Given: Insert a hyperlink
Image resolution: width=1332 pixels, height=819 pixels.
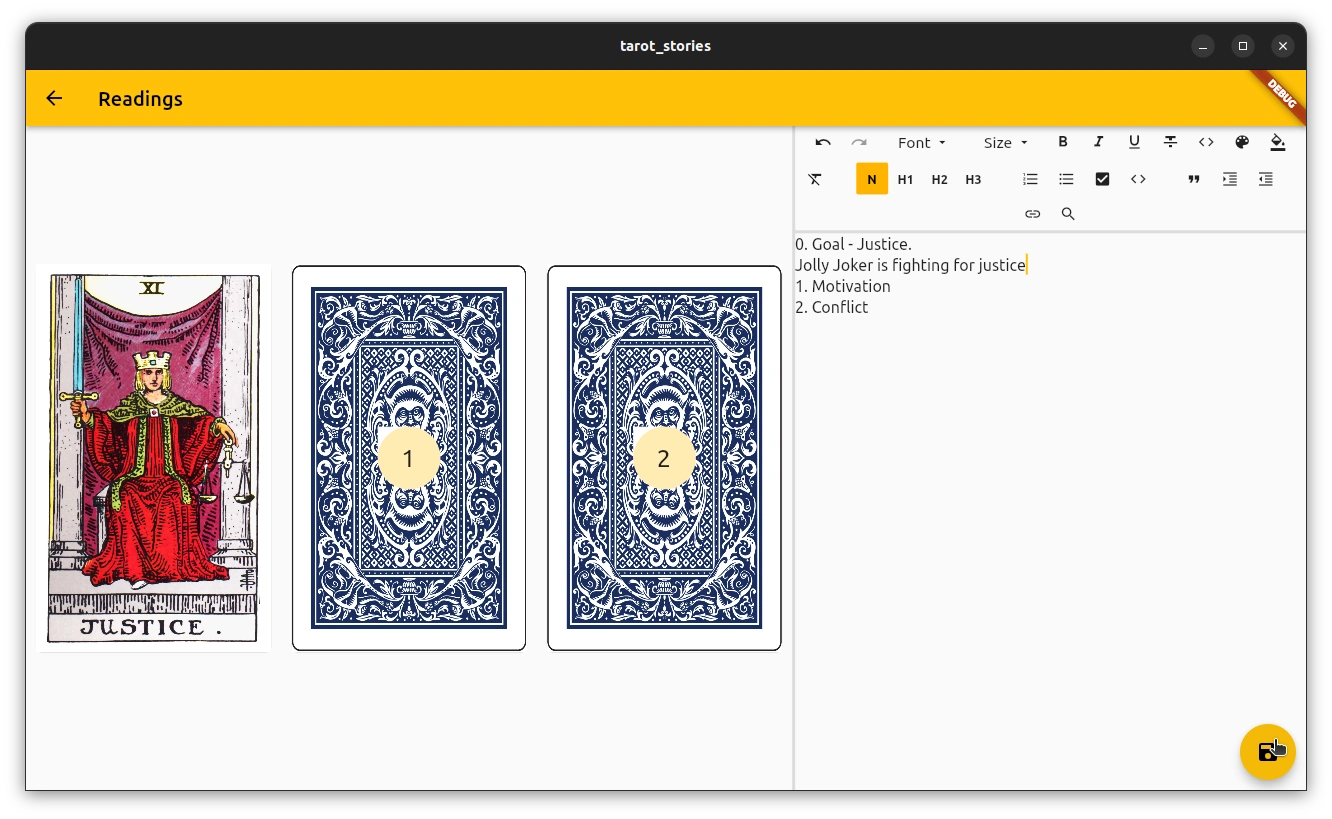Looking at the screenshot, I should coord(1032,214).
